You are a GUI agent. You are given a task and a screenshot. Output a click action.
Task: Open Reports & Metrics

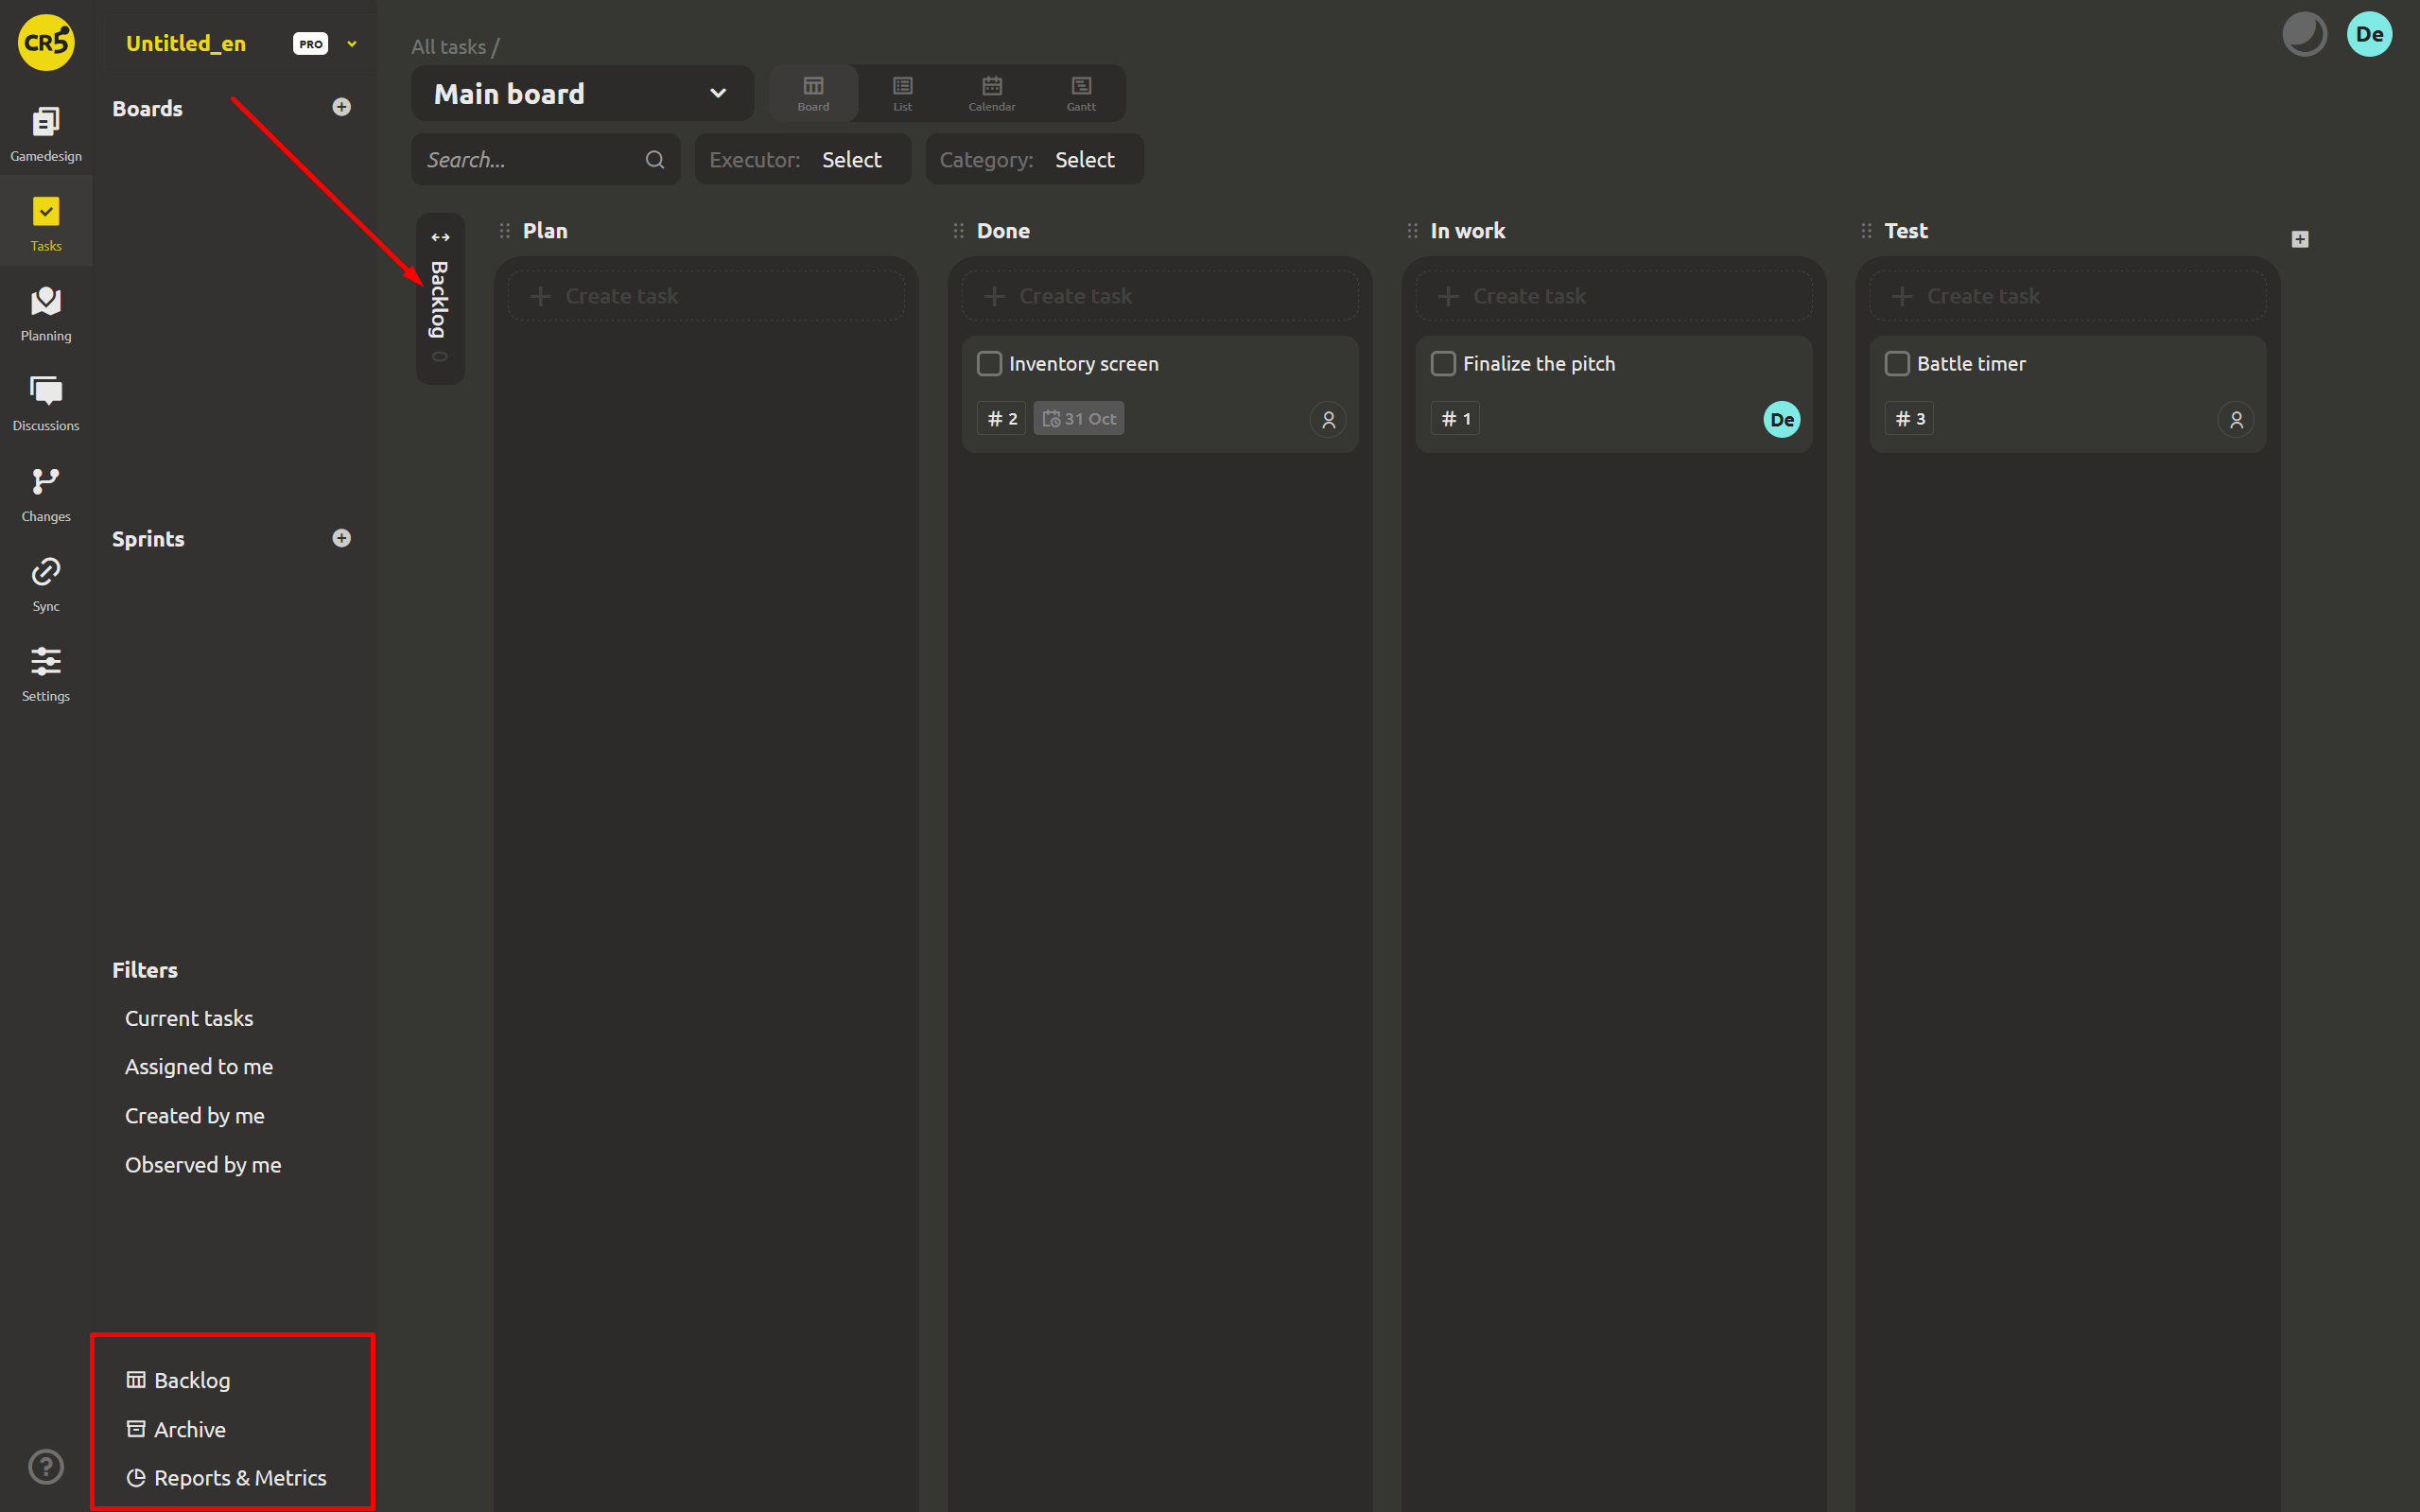tap(226, 1477)
